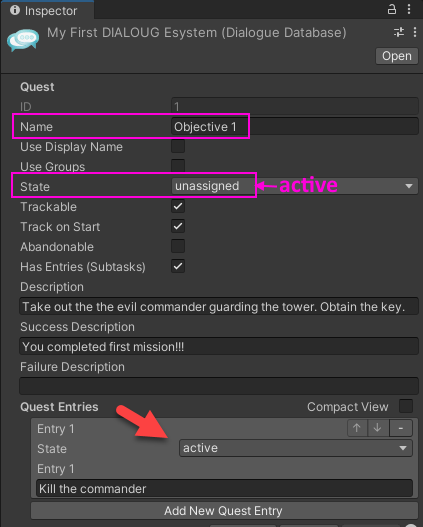423x527 pixels.
Task: Move Entry 1 up with arrow
Action: tap(357, 428)
